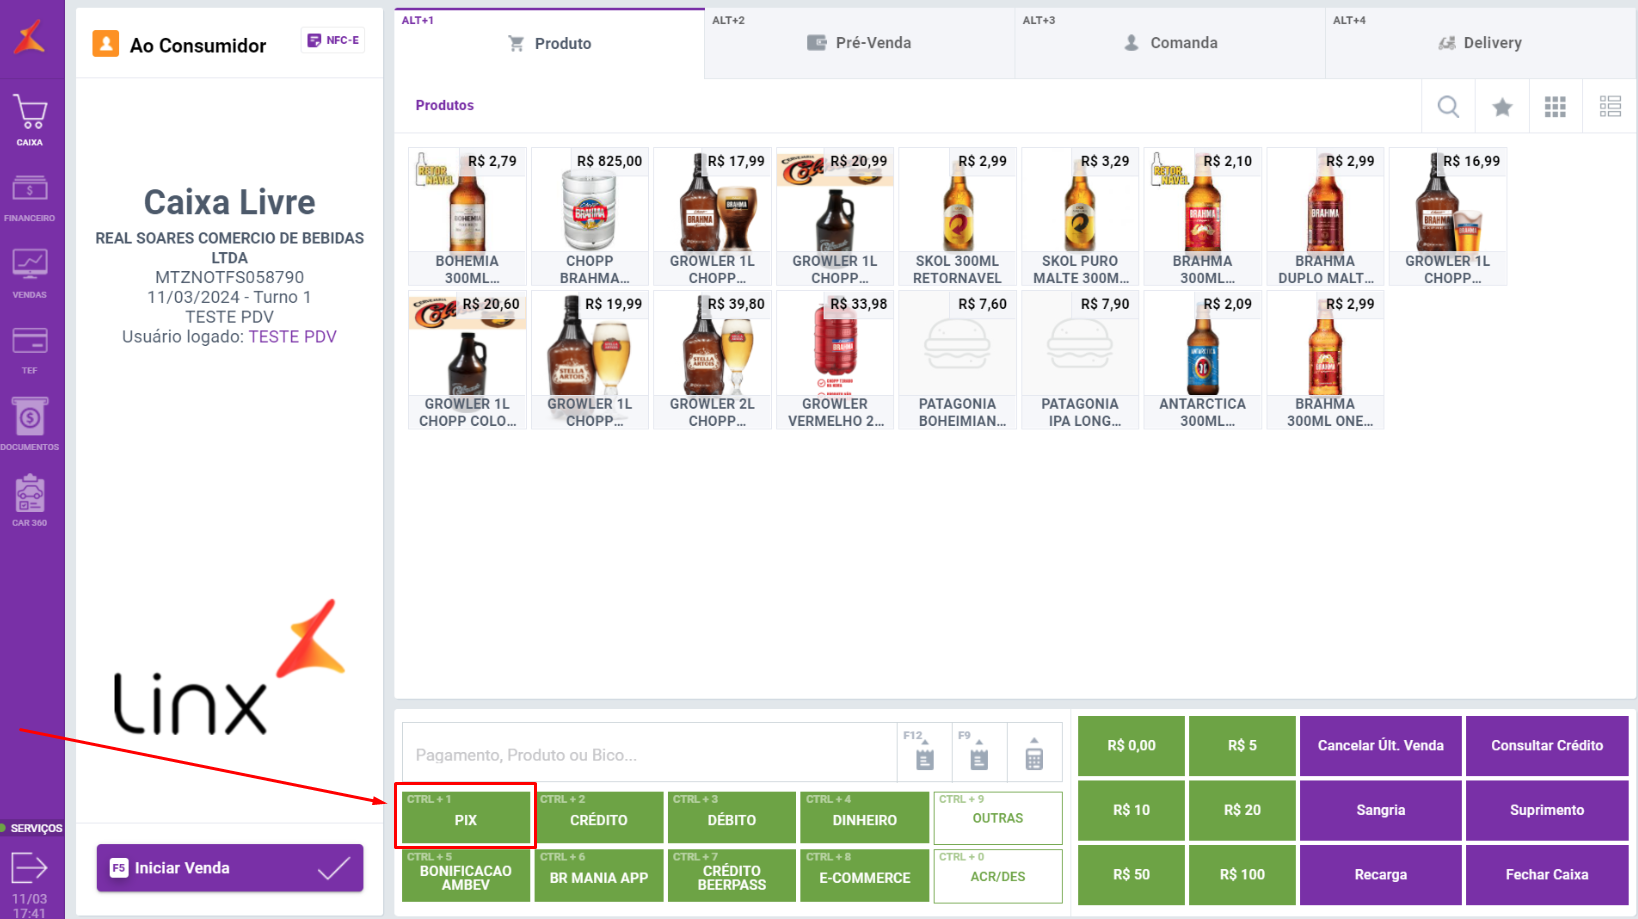Select Brahma Duplo Malte product
Screen dimensions: 1638x919
click(1325, 217)
